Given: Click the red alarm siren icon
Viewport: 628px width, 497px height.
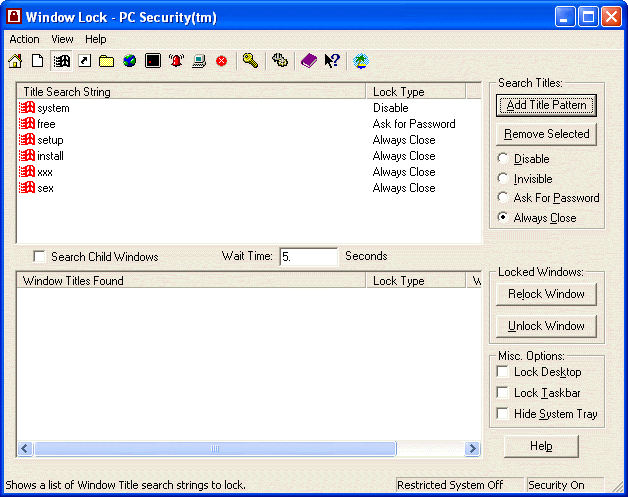Looking at the screenshot, I should point(177,61).
